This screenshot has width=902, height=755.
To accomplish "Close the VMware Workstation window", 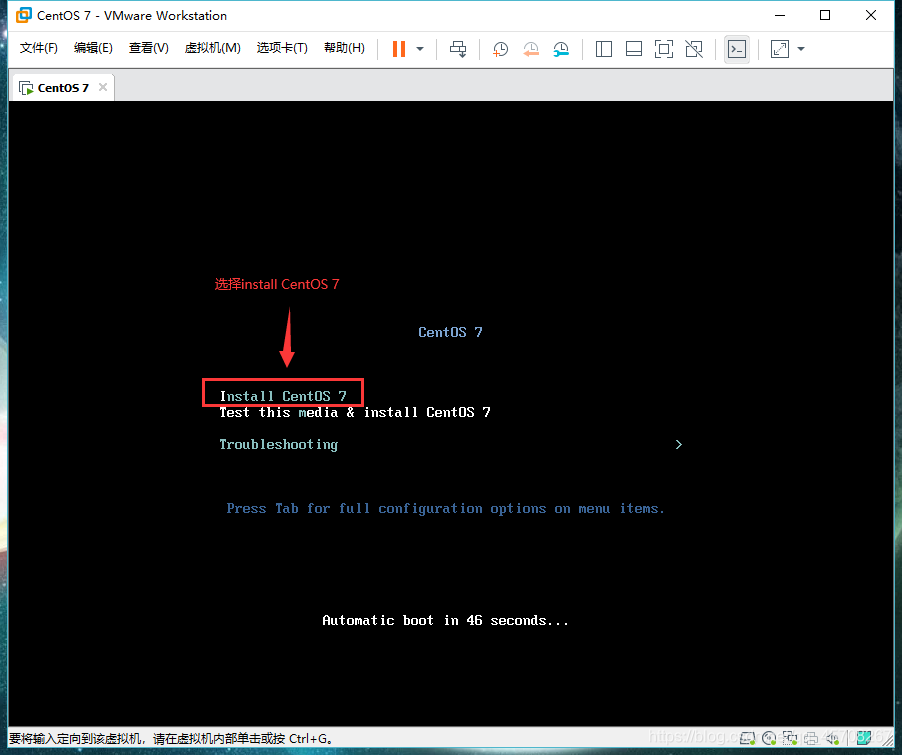I will [x=871, y=16].
